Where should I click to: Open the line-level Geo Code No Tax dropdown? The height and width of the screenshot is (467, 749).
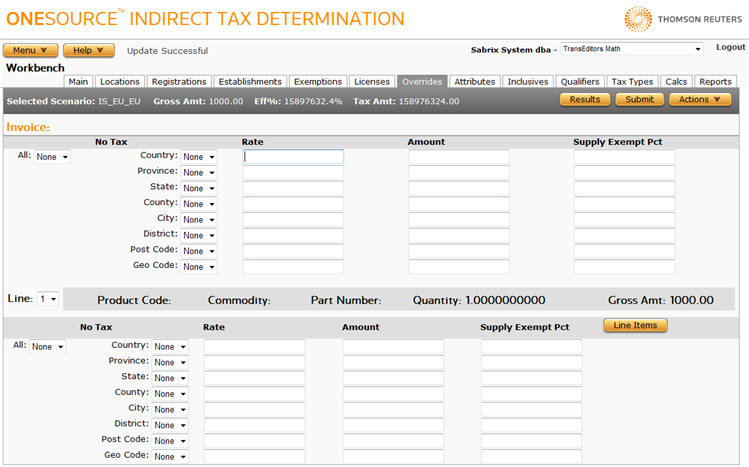point(169,456)
